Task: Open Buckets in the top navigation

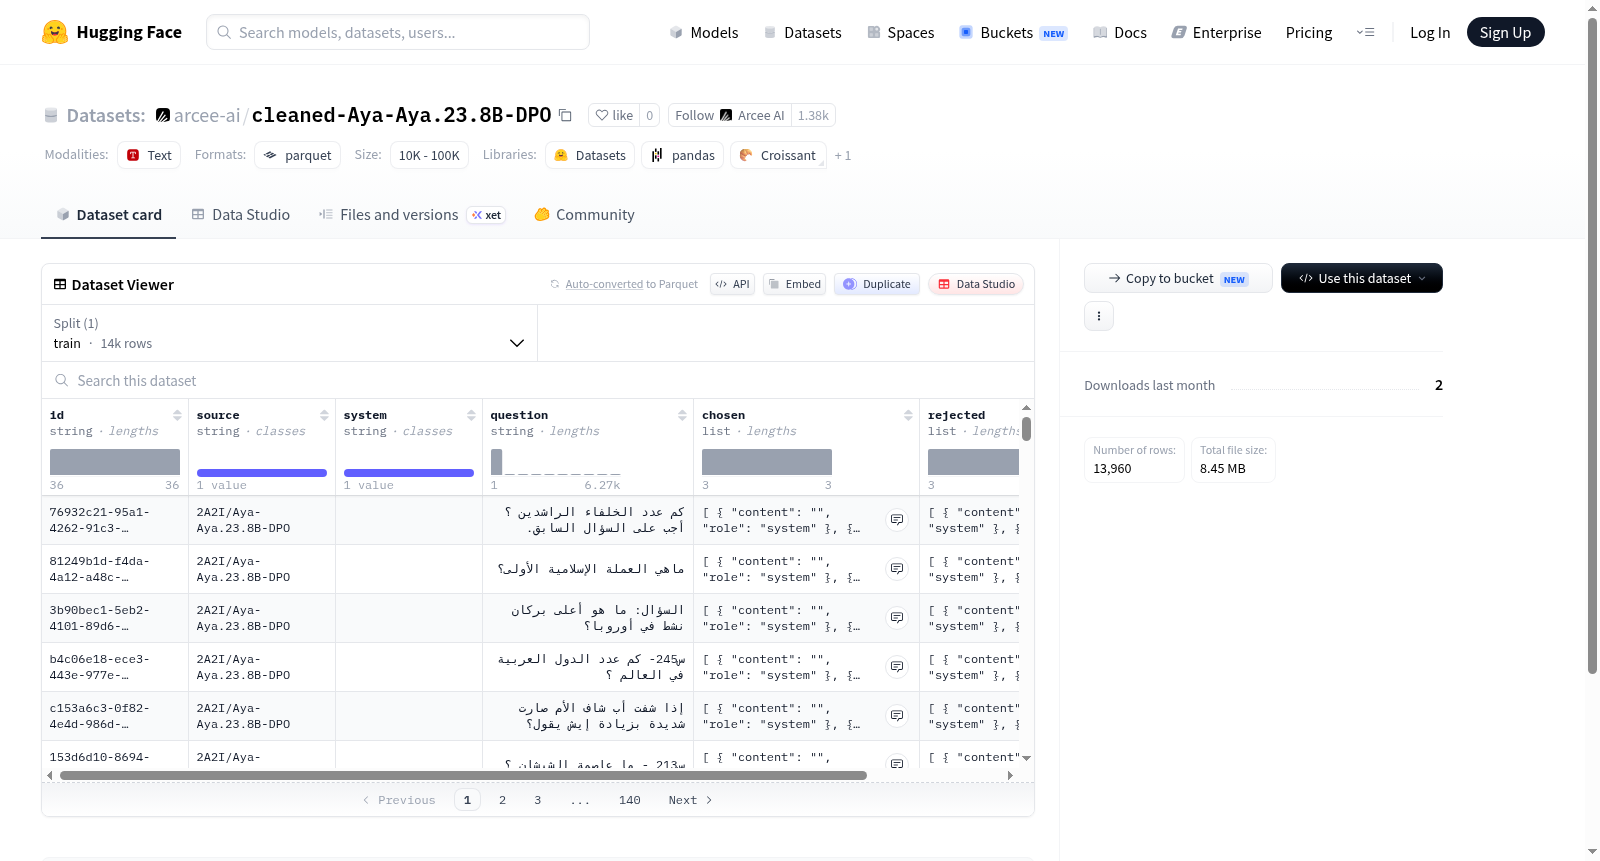Action: [1012, 32]
